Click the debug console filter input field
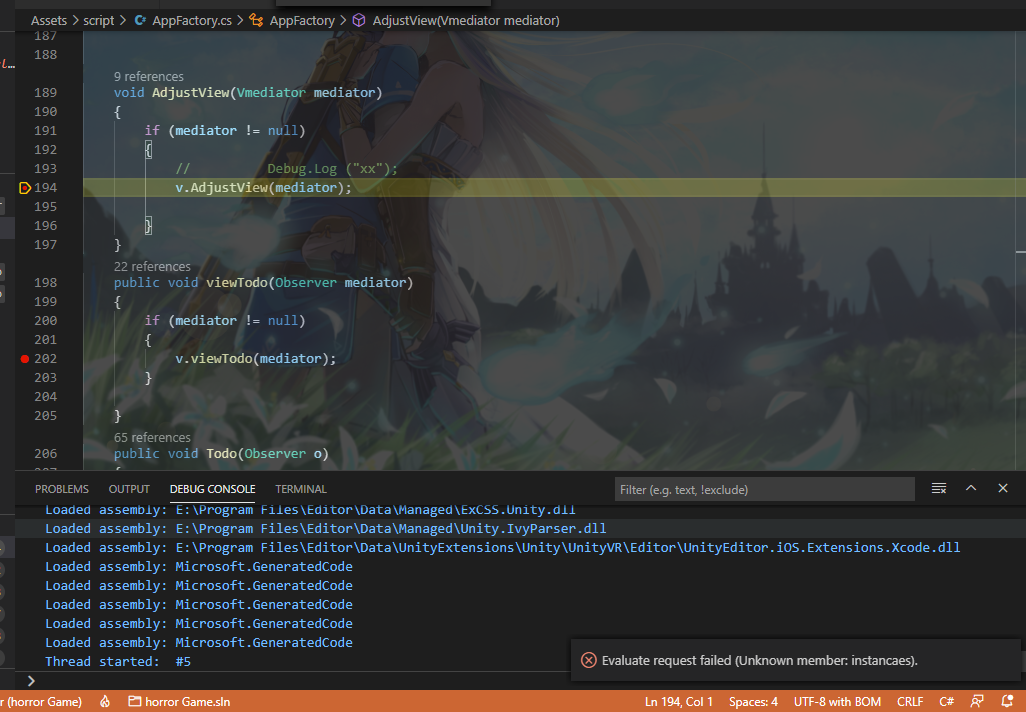The width and height of the screenshot is (1026, 712). coord(764,490)
